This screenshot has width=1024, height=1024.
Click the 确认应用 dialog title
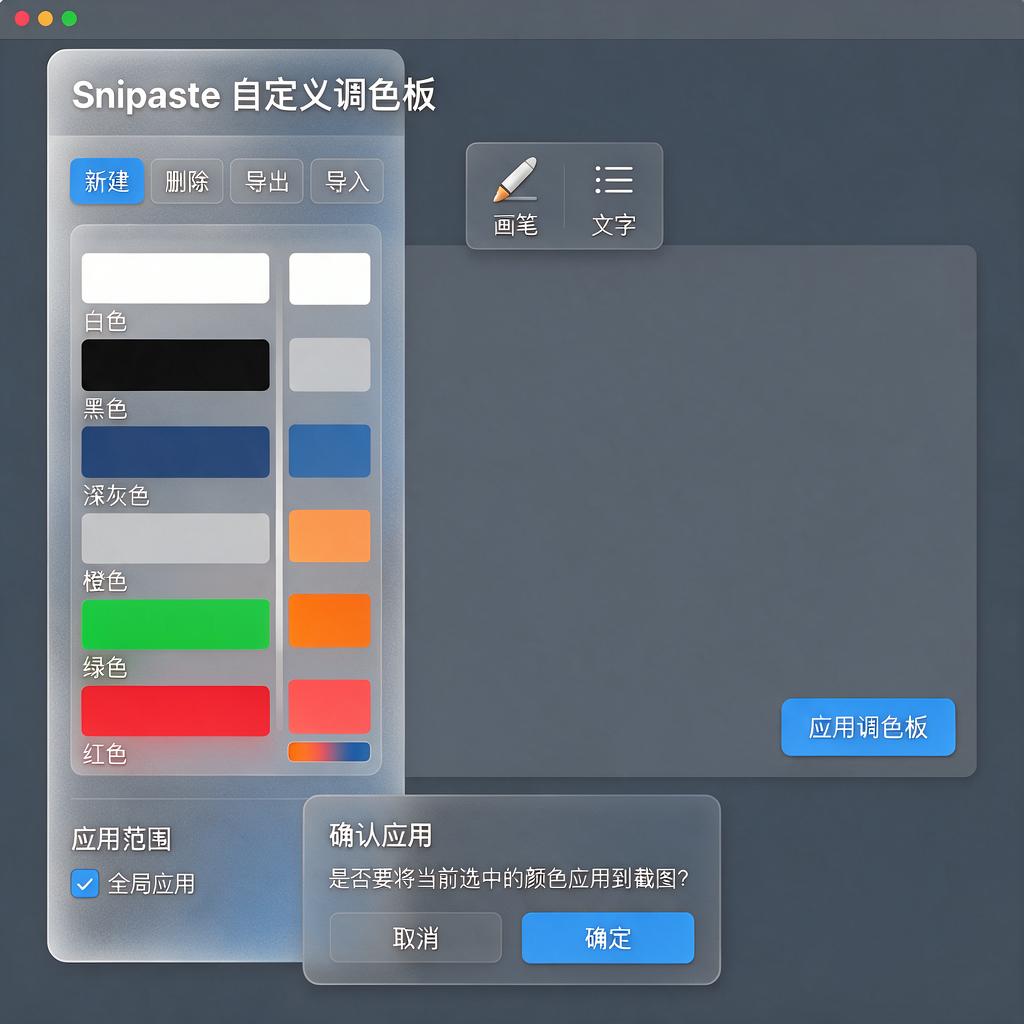(381, 835)
